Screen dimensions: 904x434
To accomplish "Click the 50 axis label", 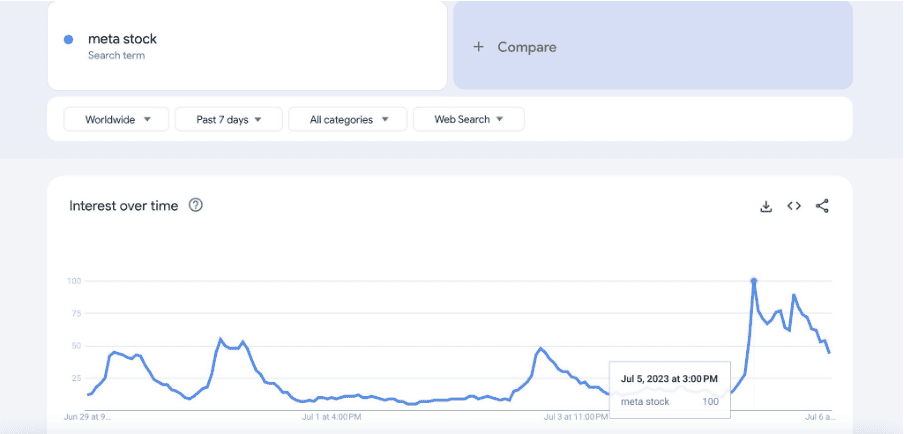I will pos(77,346).
